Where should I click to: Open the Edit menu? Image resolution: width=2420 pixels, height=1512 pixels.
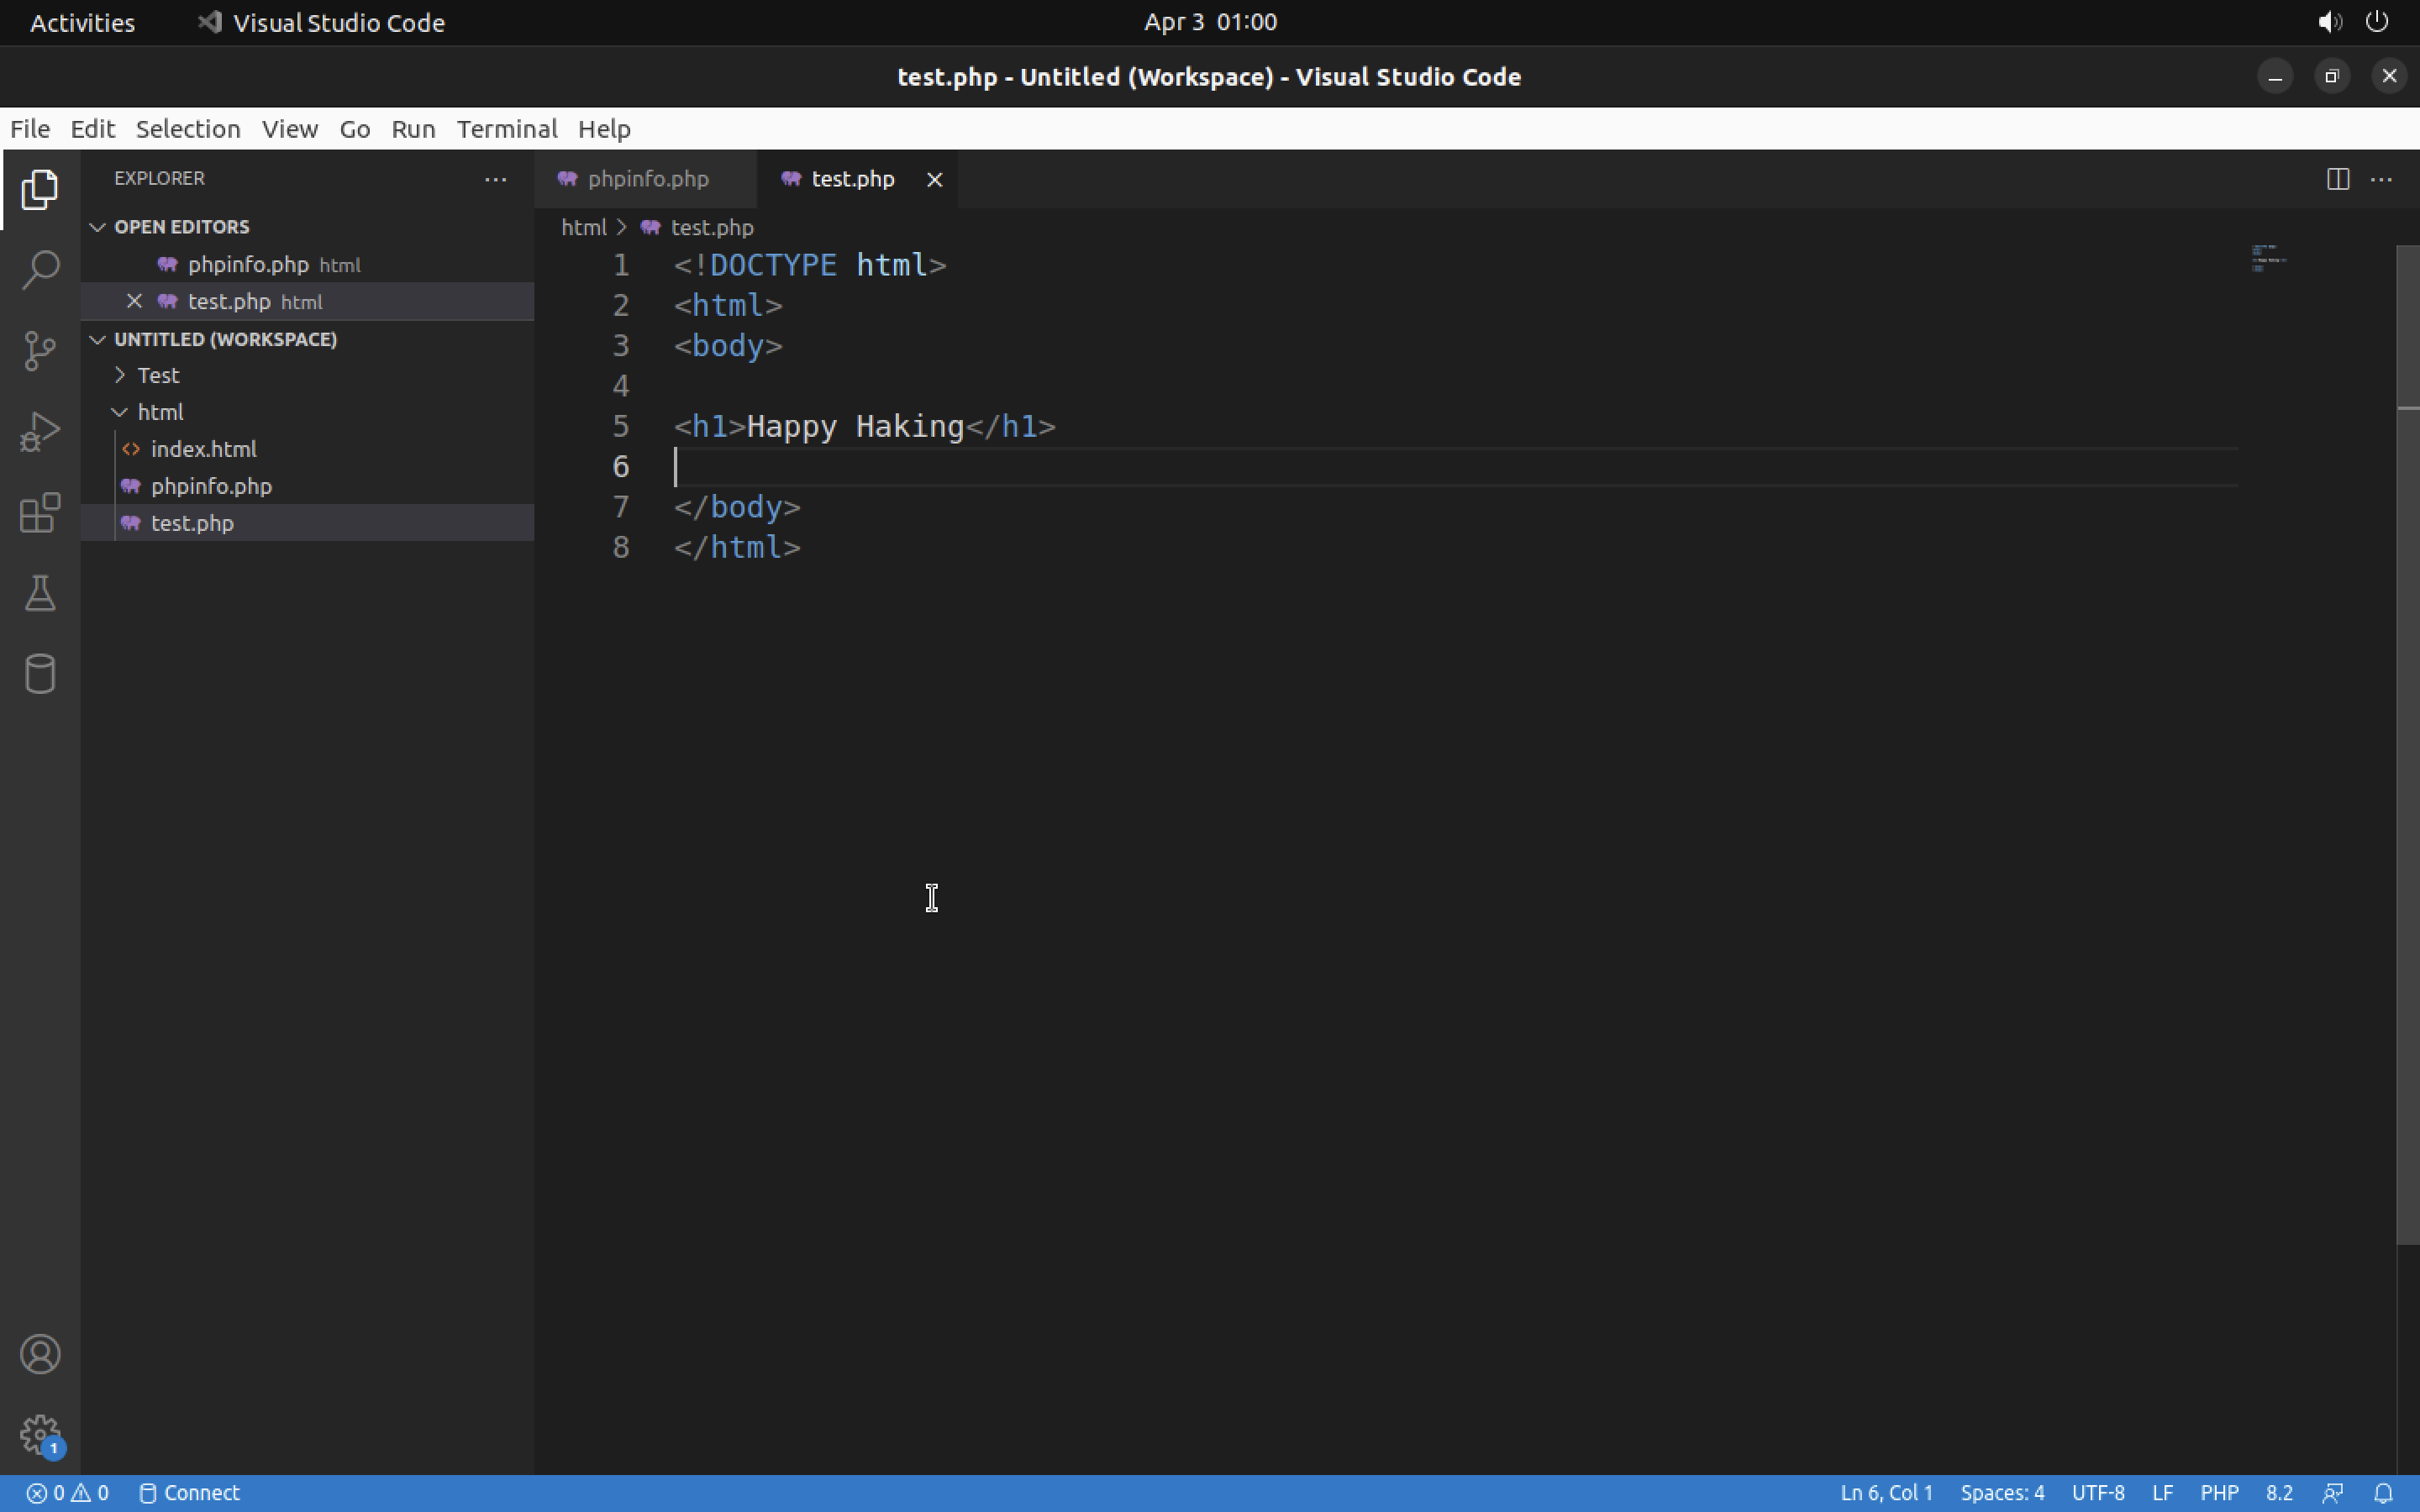tap(93, 129)
